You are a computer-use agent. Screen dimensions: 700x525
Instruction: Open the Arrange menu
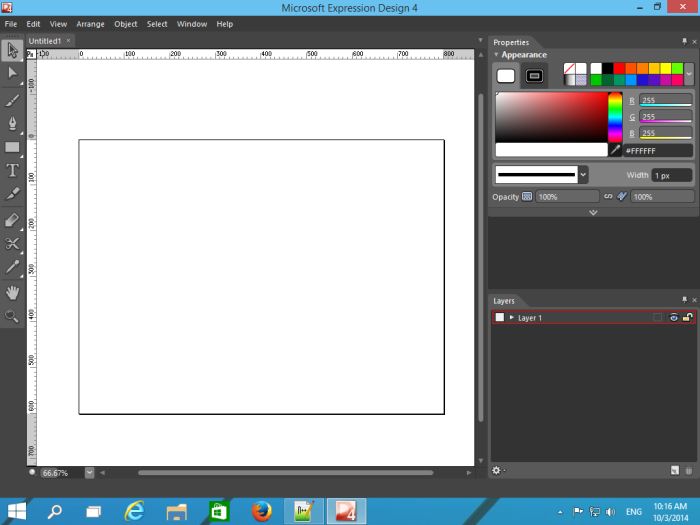[x=90, y=23]
